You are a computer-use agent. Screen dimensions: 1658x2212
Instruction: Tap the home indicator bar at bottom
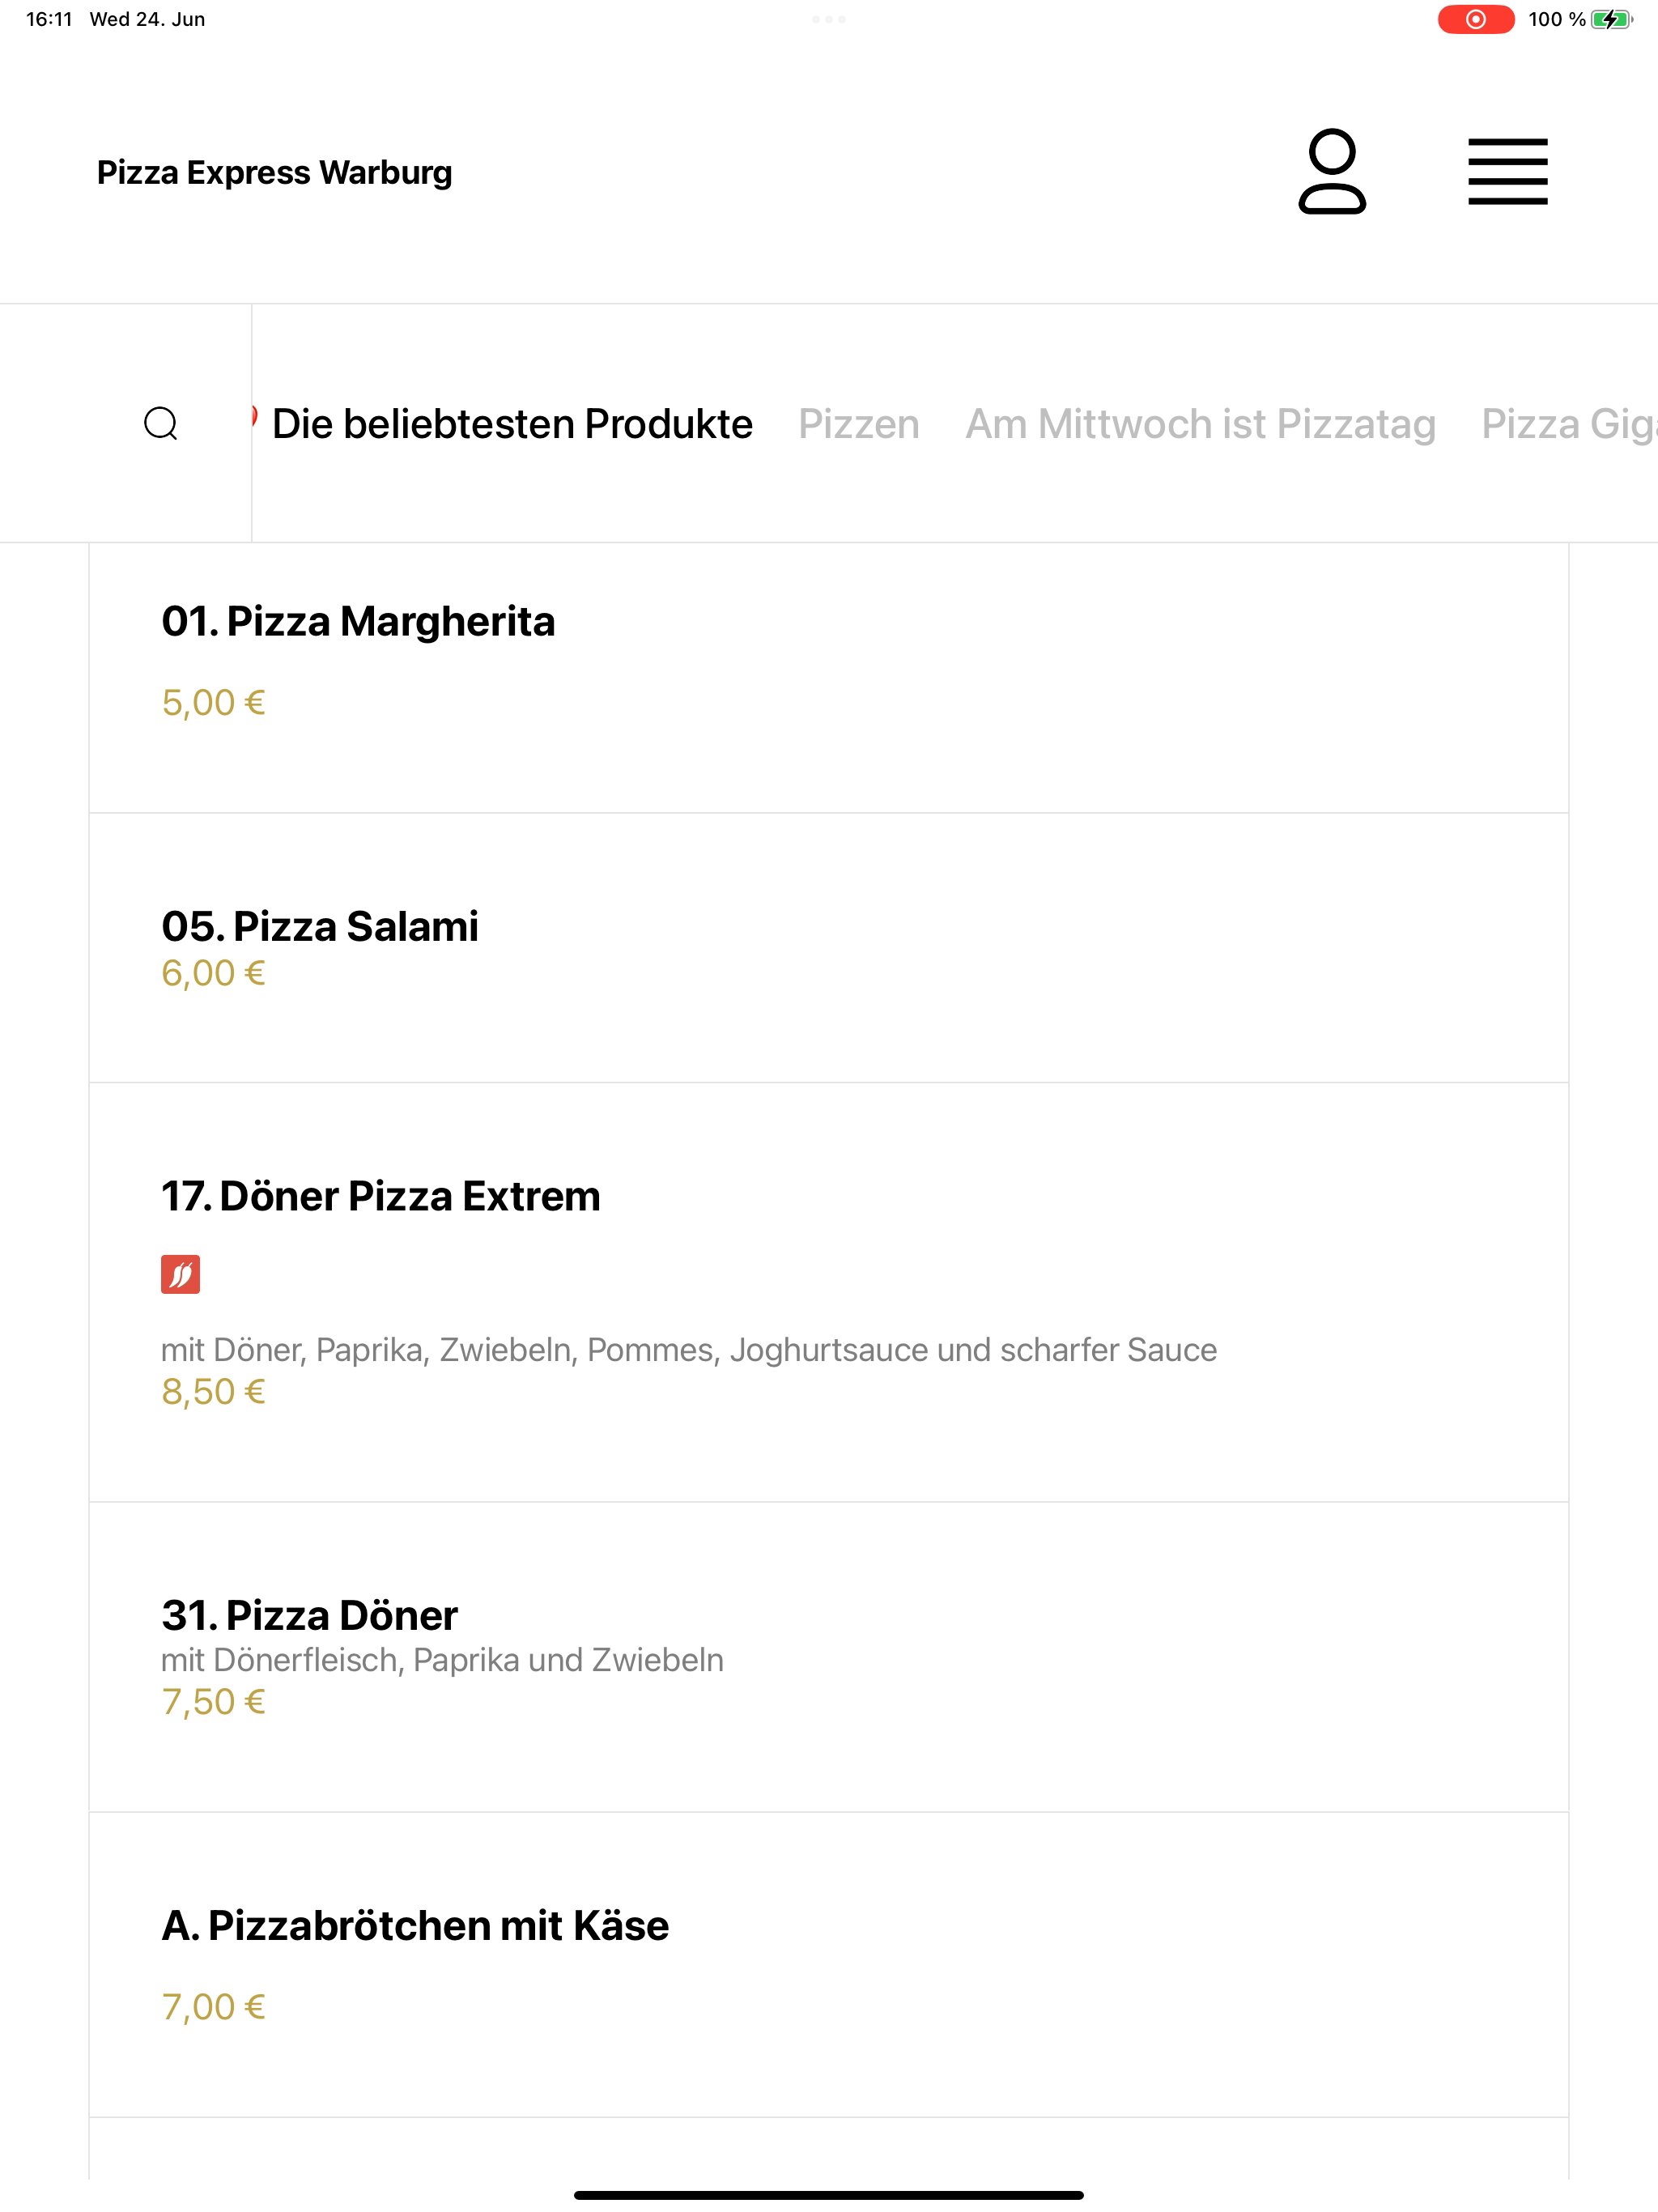829,2195
